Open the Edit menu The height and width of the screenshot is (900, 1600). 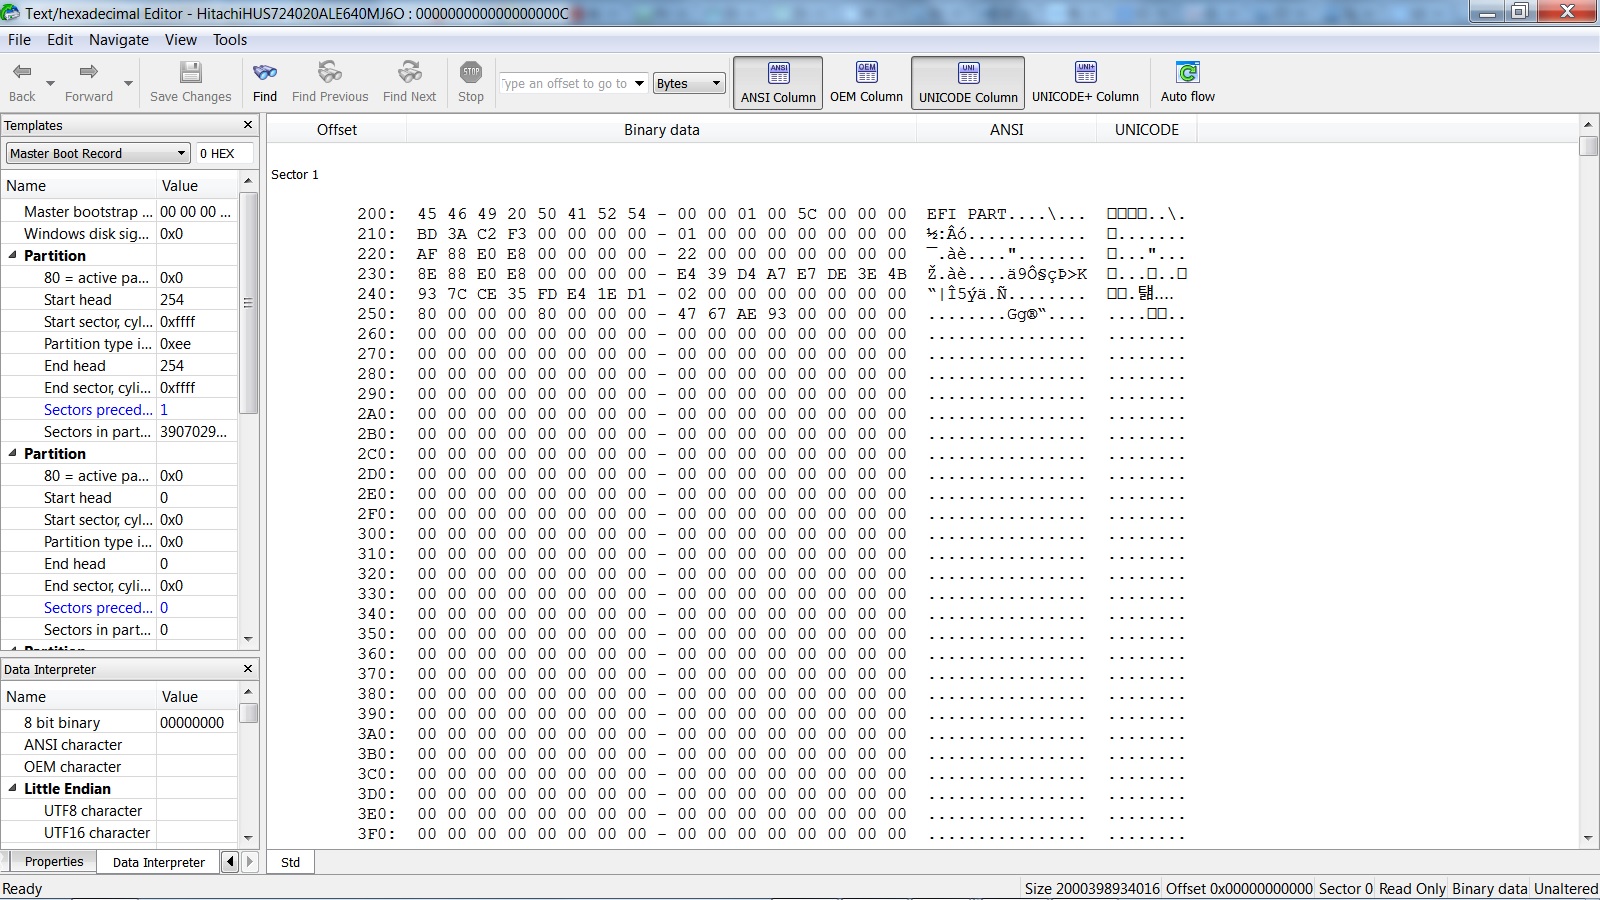point(60,40)
